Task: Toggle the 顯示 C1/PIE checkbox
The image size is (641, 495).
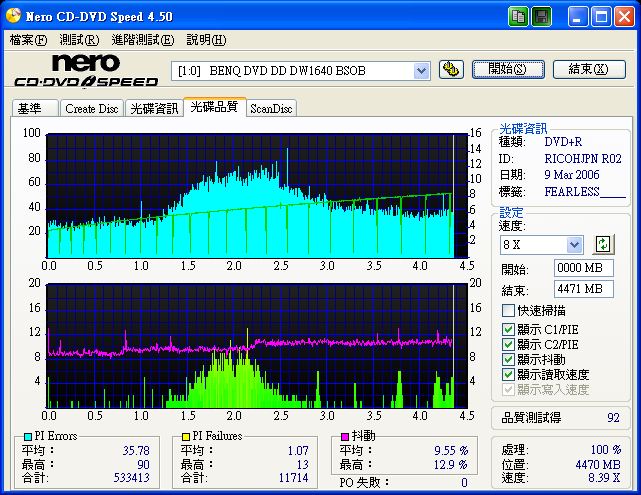Action: click(508, 329)
